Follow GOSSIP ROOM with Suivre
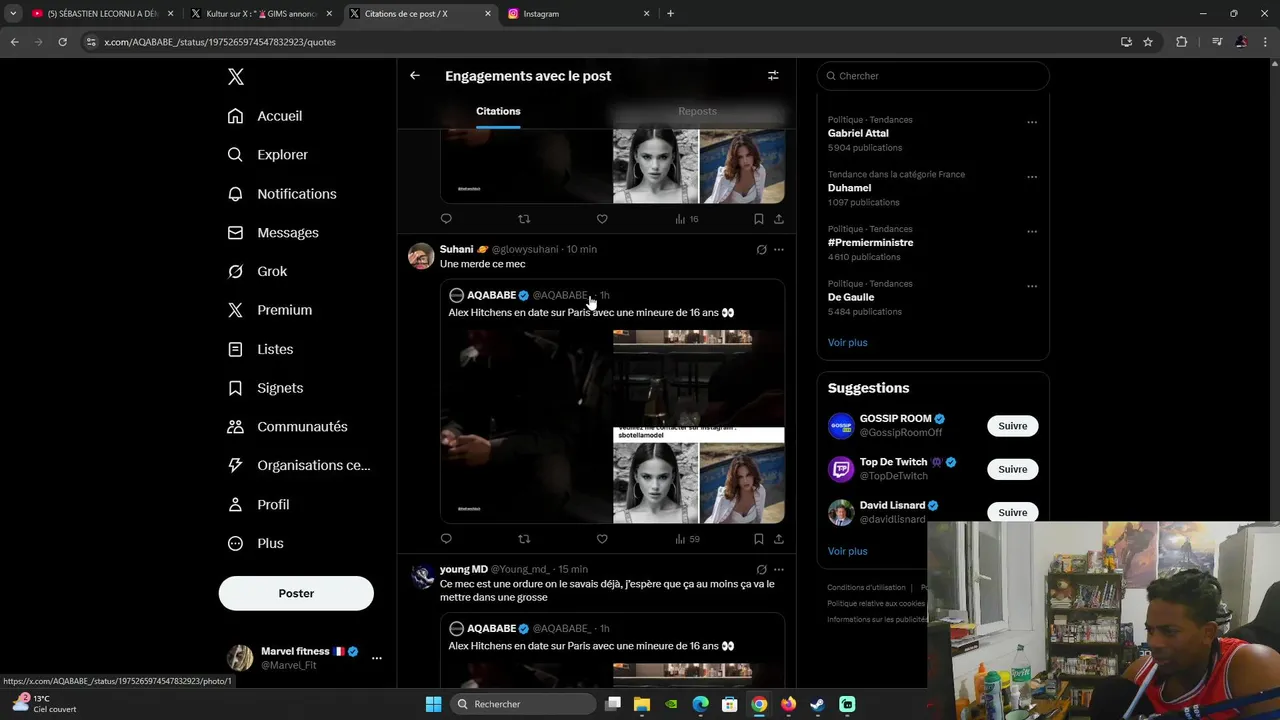Screen dimensions: 1280x720 pos(1012,426)
